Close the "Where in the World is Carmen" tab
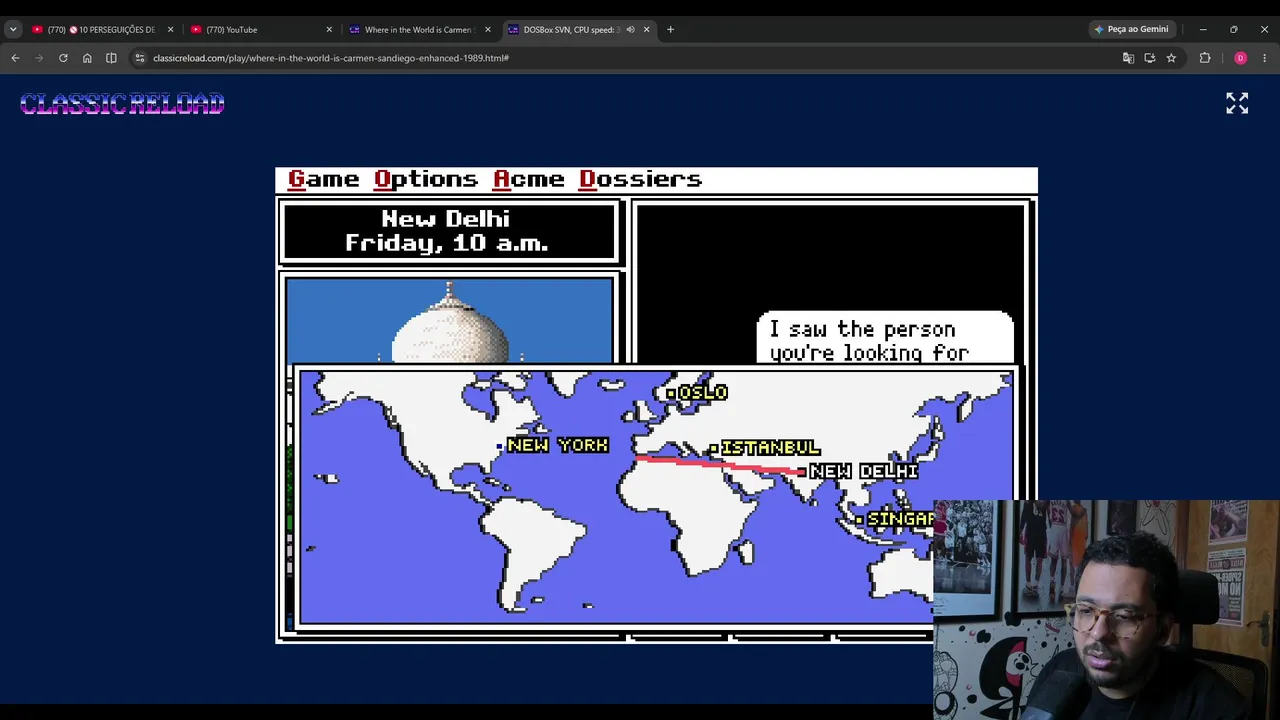1280x720 pixels. pyautogui.click(x=488, y=30)
